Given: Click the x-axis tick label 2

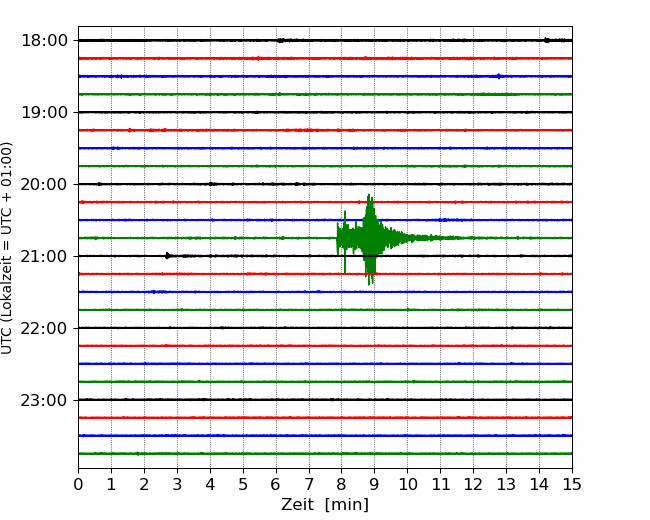Looking at the screenshot, I should click(x=144, y=484).
